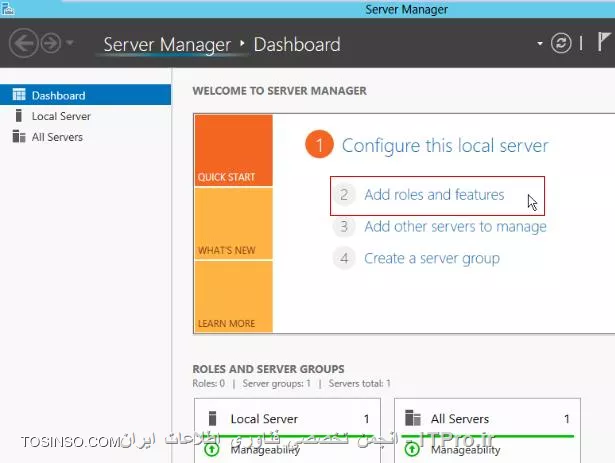This screenshot has height=463, width=615.
Task: Open the LEARN MORE tile
Action: coord(233,297)
